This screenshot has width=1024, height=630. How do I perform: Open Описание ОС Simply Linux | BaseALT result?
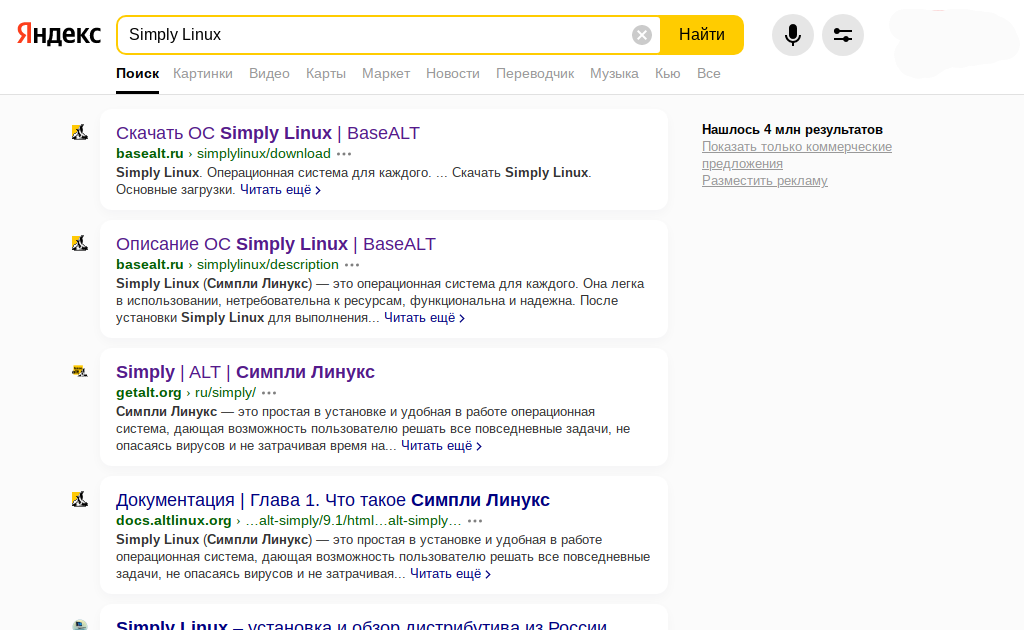[x=276, y=244]
